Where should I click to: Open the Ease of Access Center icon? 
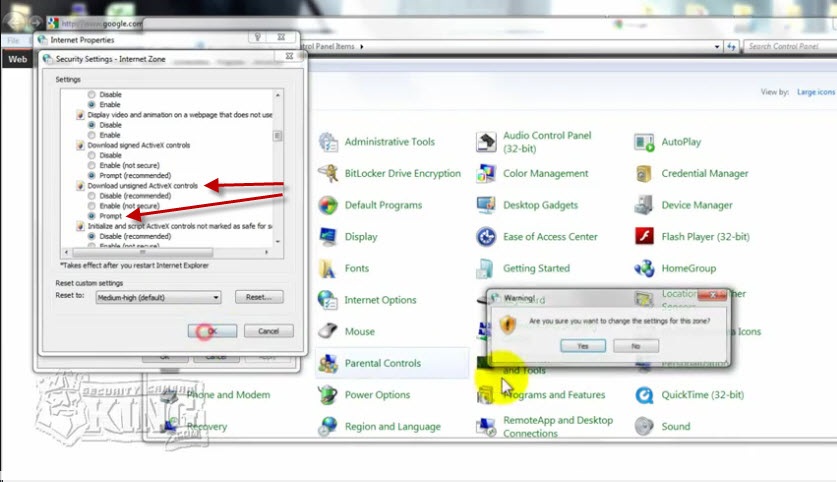[x=486, y=236]
